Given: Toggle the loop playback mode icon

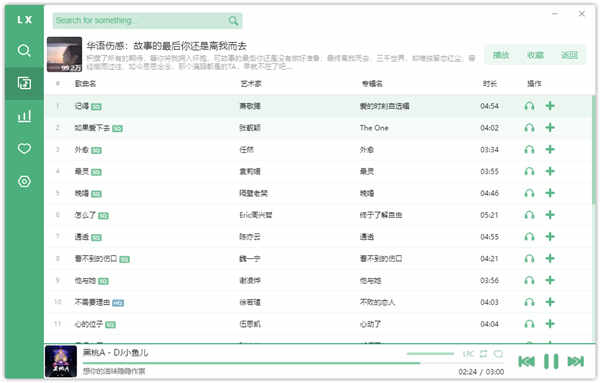Looking at the screenshot, I should pos(484,354).
